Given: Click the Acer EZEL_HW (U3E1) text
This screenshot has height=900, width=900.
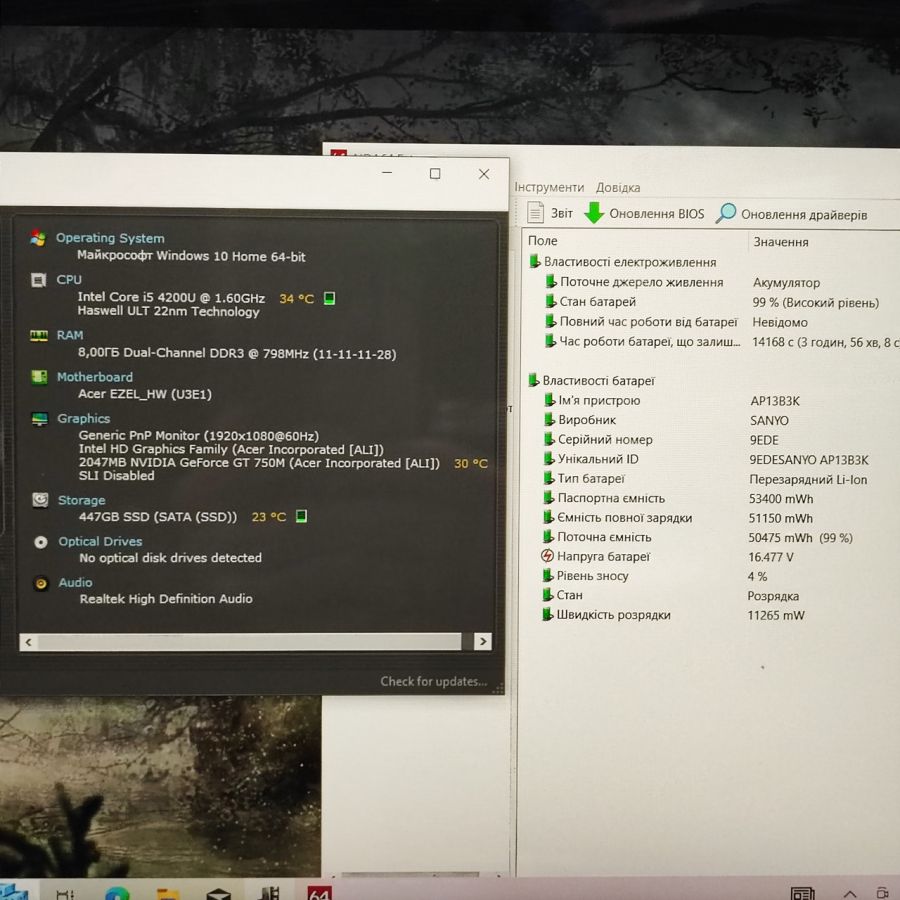Looking at the screenshot, I should pyautogui.click(x=145, y=394).
